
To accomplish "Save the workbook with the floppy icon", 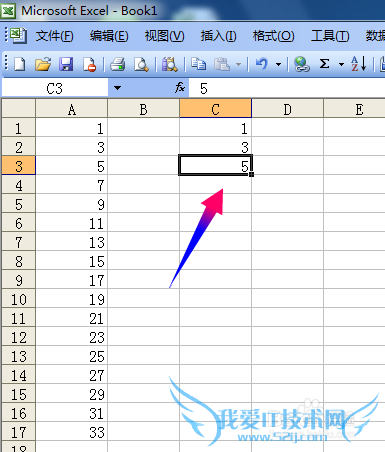I will pos(66,64).
